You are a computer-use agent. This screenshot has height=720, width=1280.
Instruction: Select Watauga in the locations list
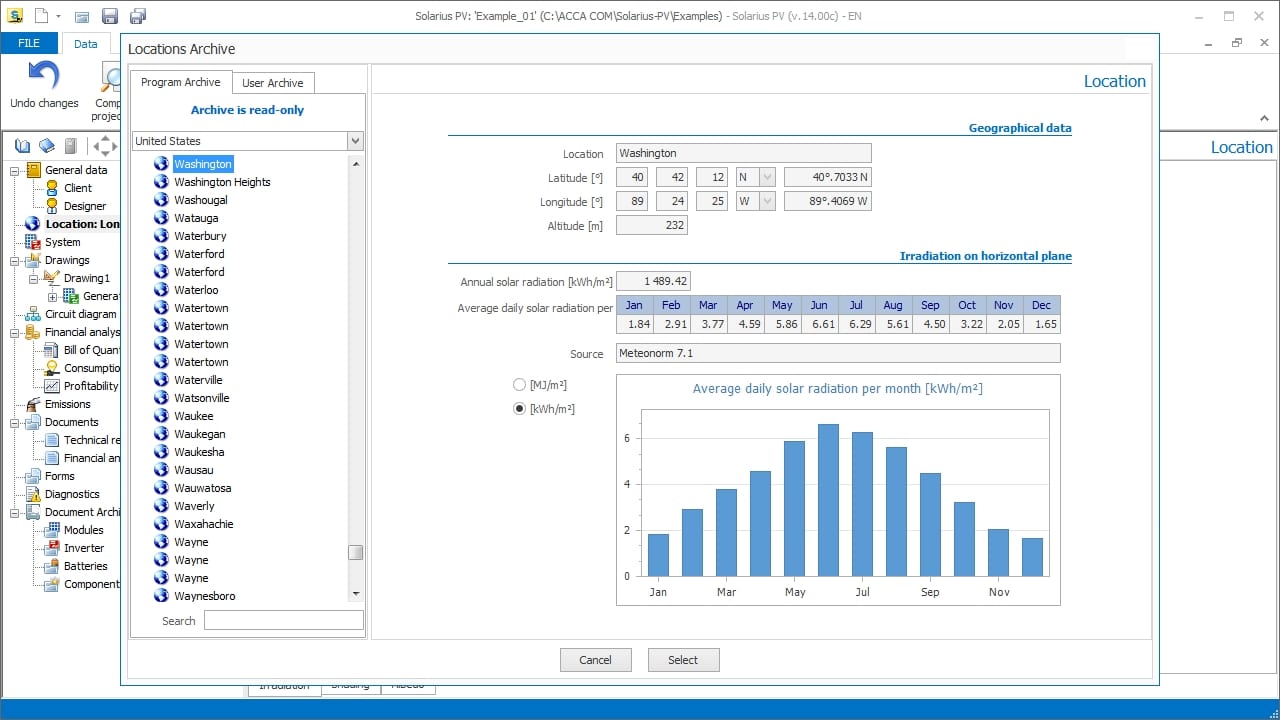[x=196, y=218]
